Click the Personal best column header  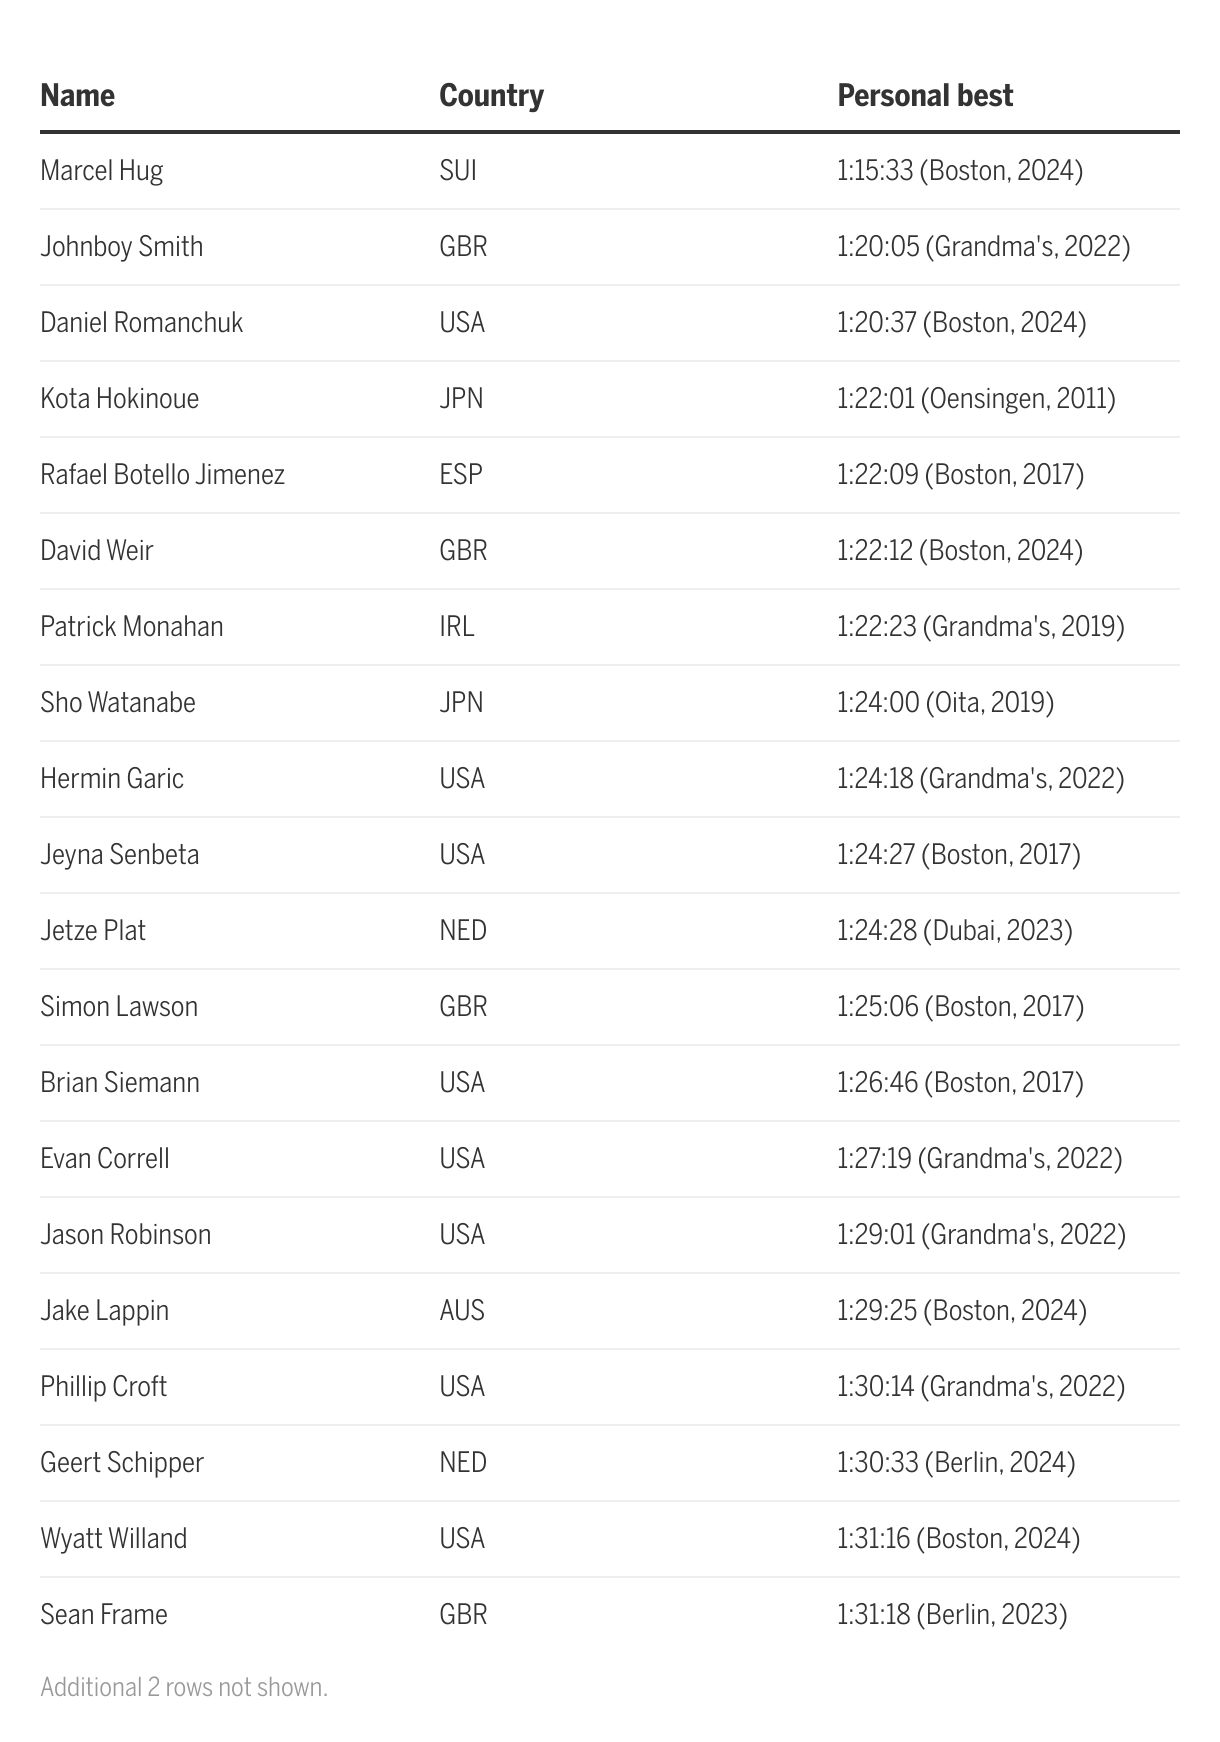(925, 95)
